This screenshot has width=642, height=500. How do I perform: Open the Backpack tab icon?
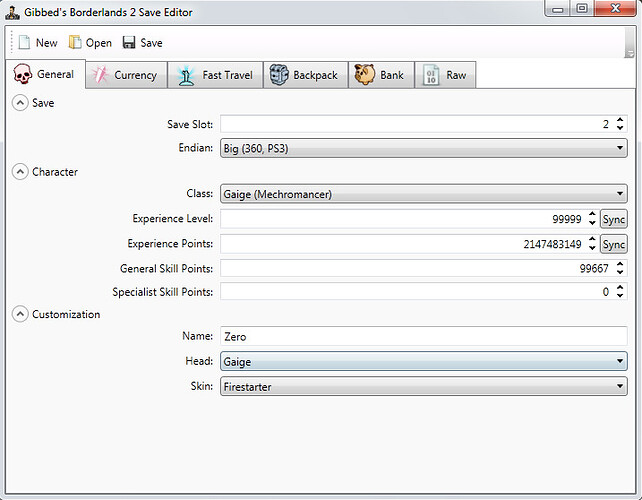(279, 75)
